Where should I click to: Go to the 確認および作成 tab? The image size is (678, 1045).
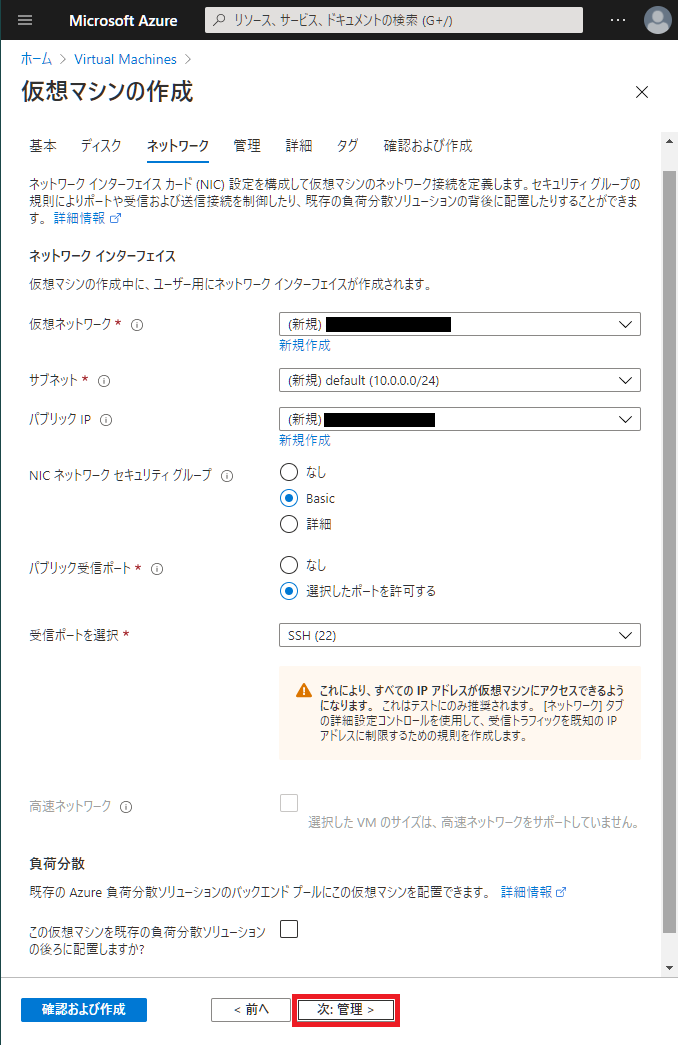427,146
